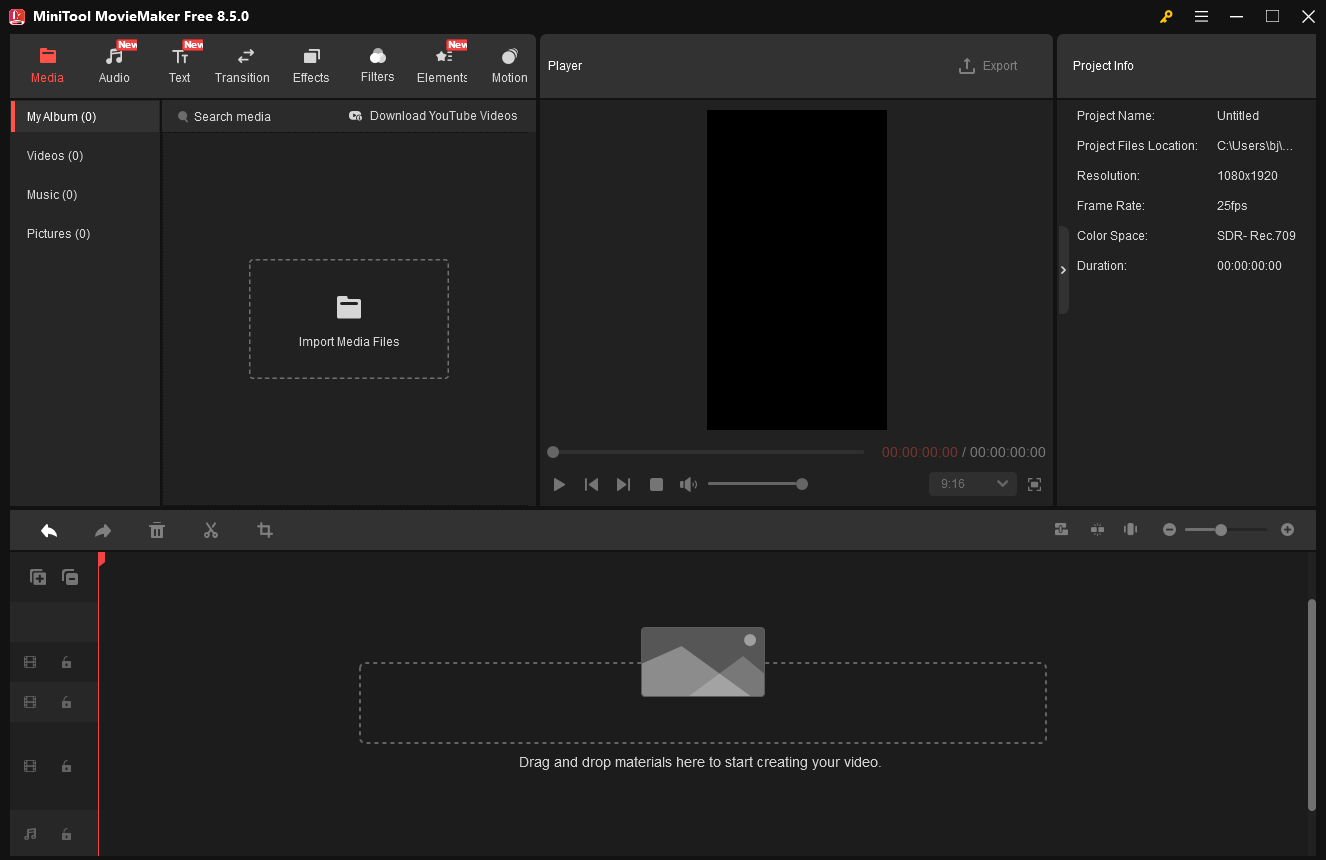Open the Elements panel

pyautogui.click(x=441, y=63)
